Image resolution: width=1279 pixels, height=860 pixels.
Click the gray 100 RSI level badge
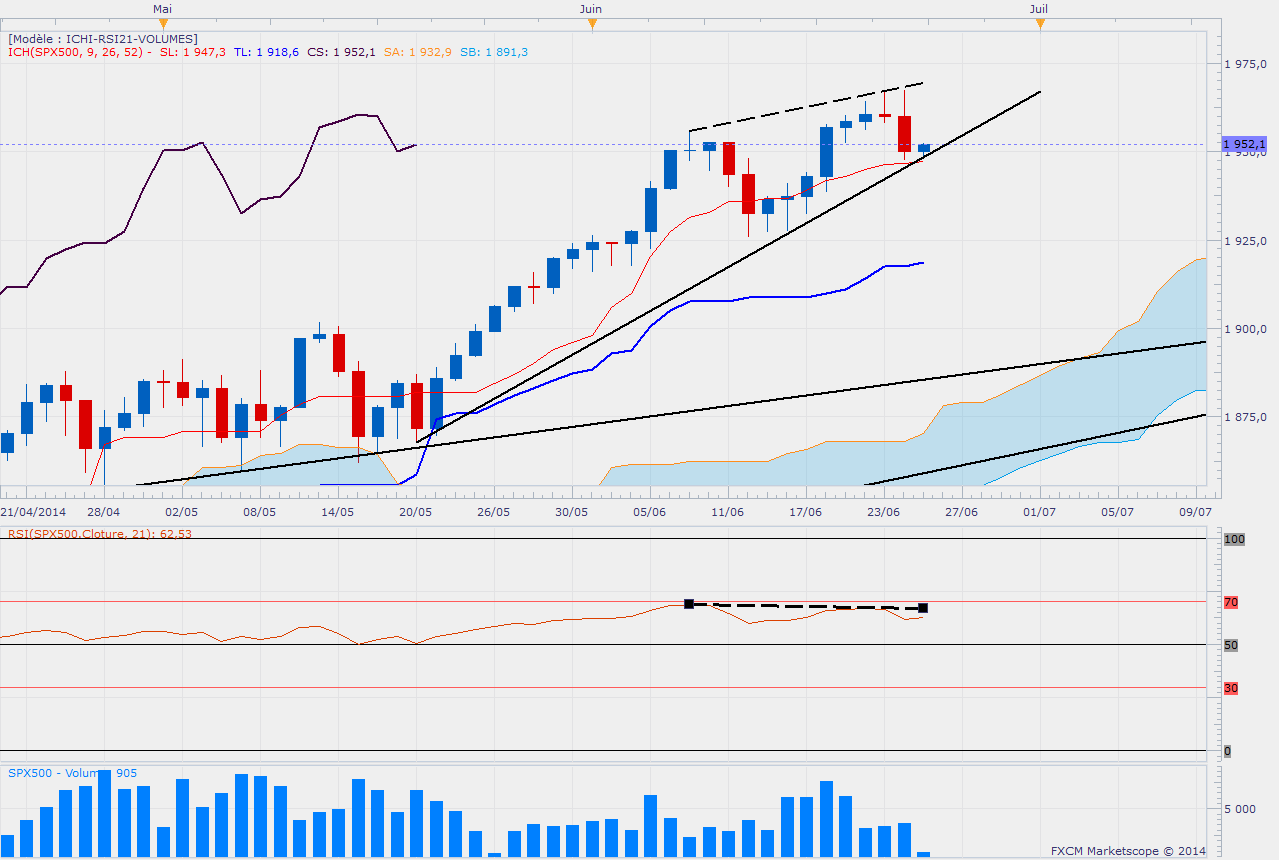tap(1233, 539)
